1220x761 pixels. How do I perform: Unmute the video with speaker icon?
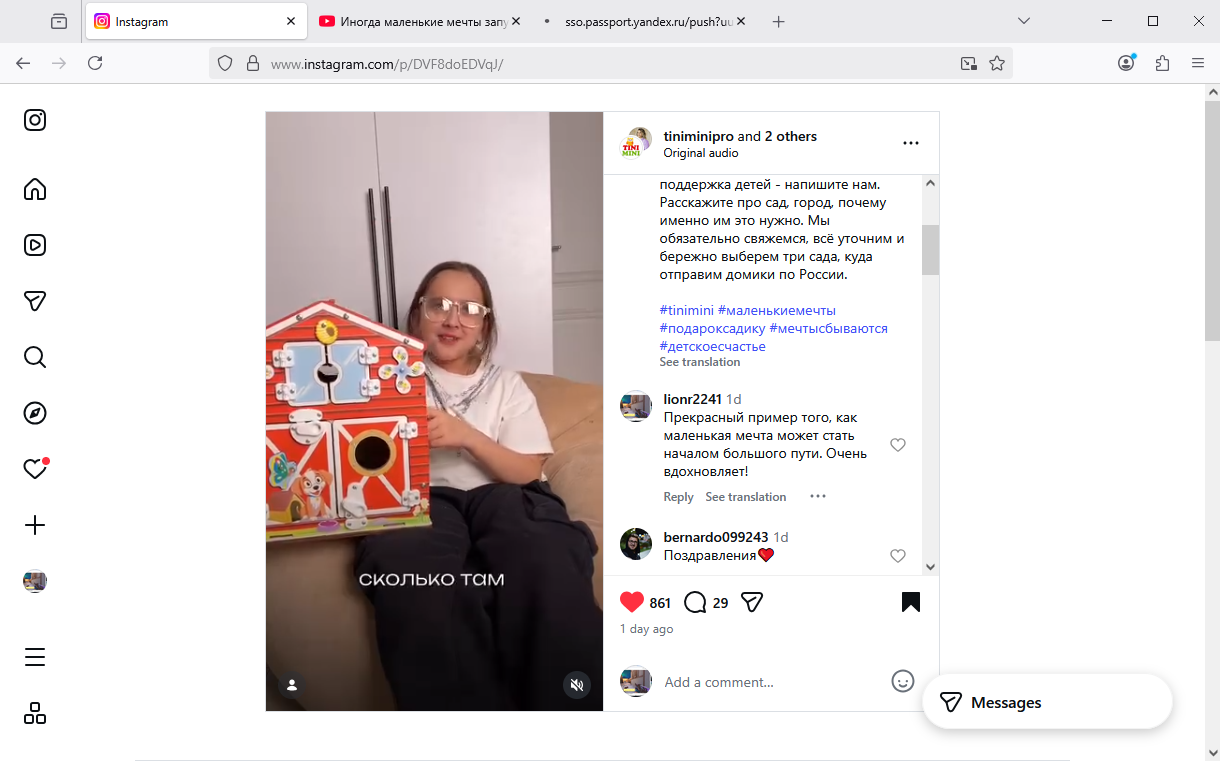[x=576, y=685]
